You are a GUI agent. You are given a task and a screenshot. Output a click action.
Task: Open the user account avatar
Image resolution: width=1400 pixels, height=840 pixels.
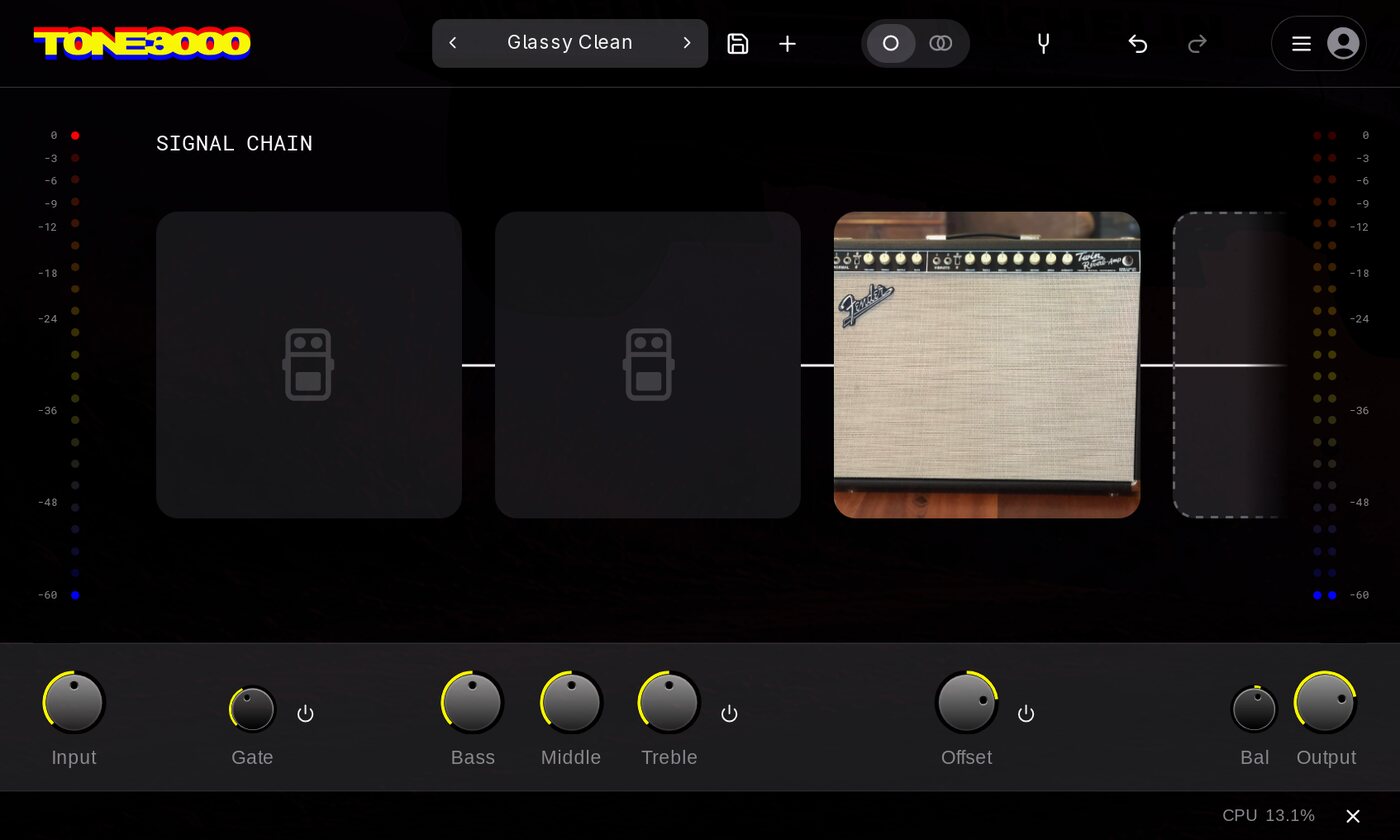click(1343, 43)
